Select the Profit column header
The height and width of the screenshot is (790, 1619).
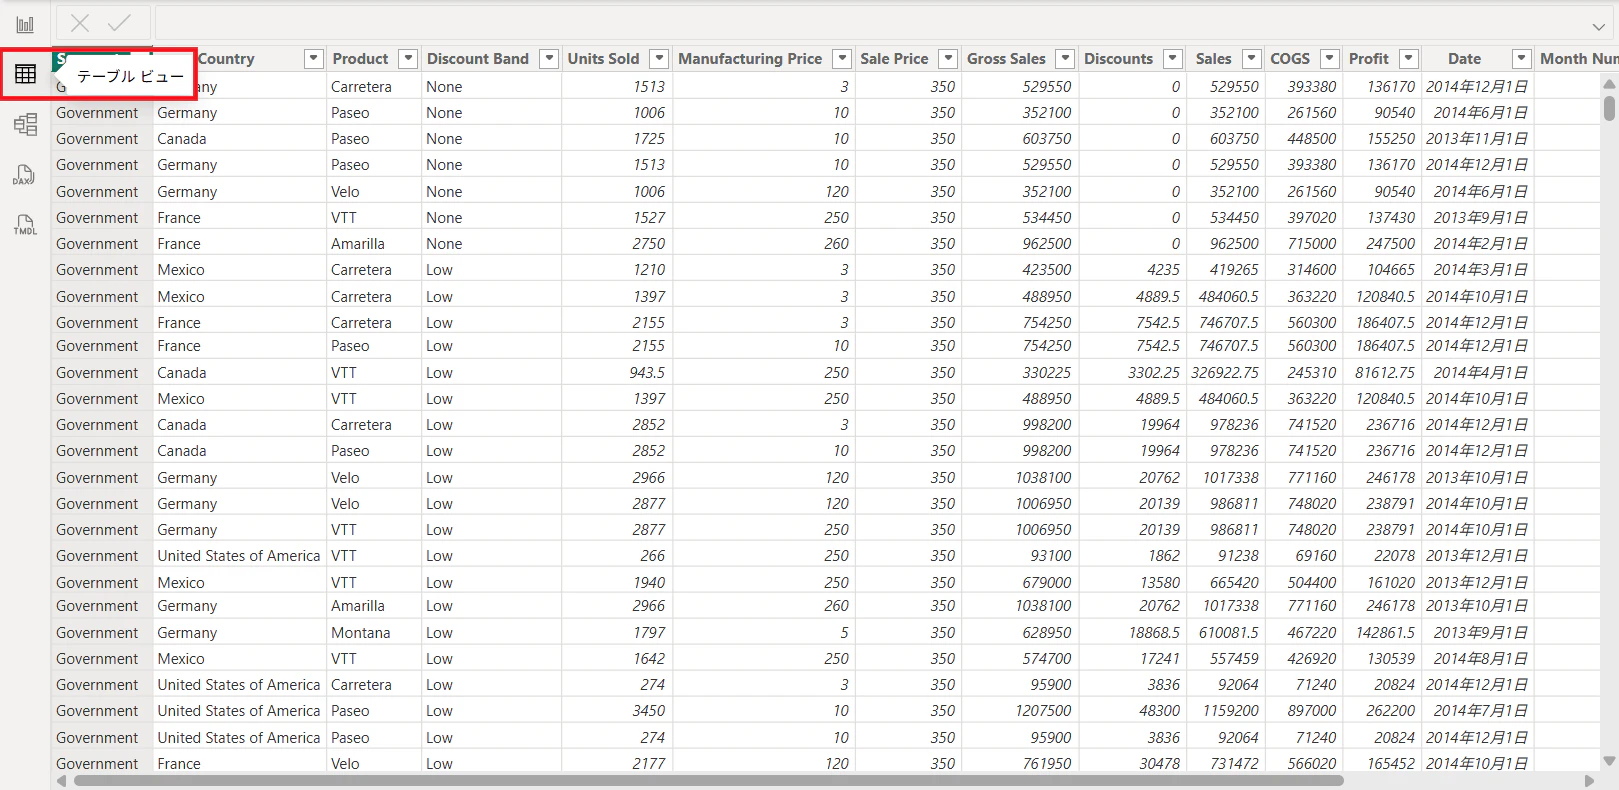(1368, 59)
